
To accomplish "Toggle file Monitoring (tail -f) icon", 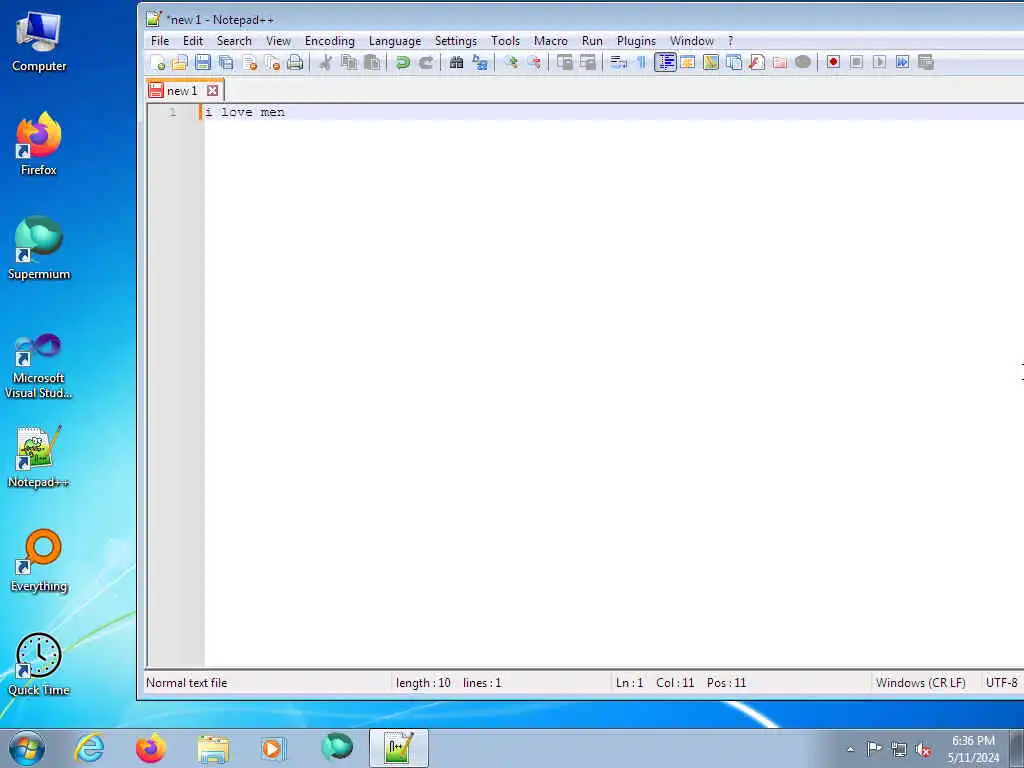I will coord(803,63).
